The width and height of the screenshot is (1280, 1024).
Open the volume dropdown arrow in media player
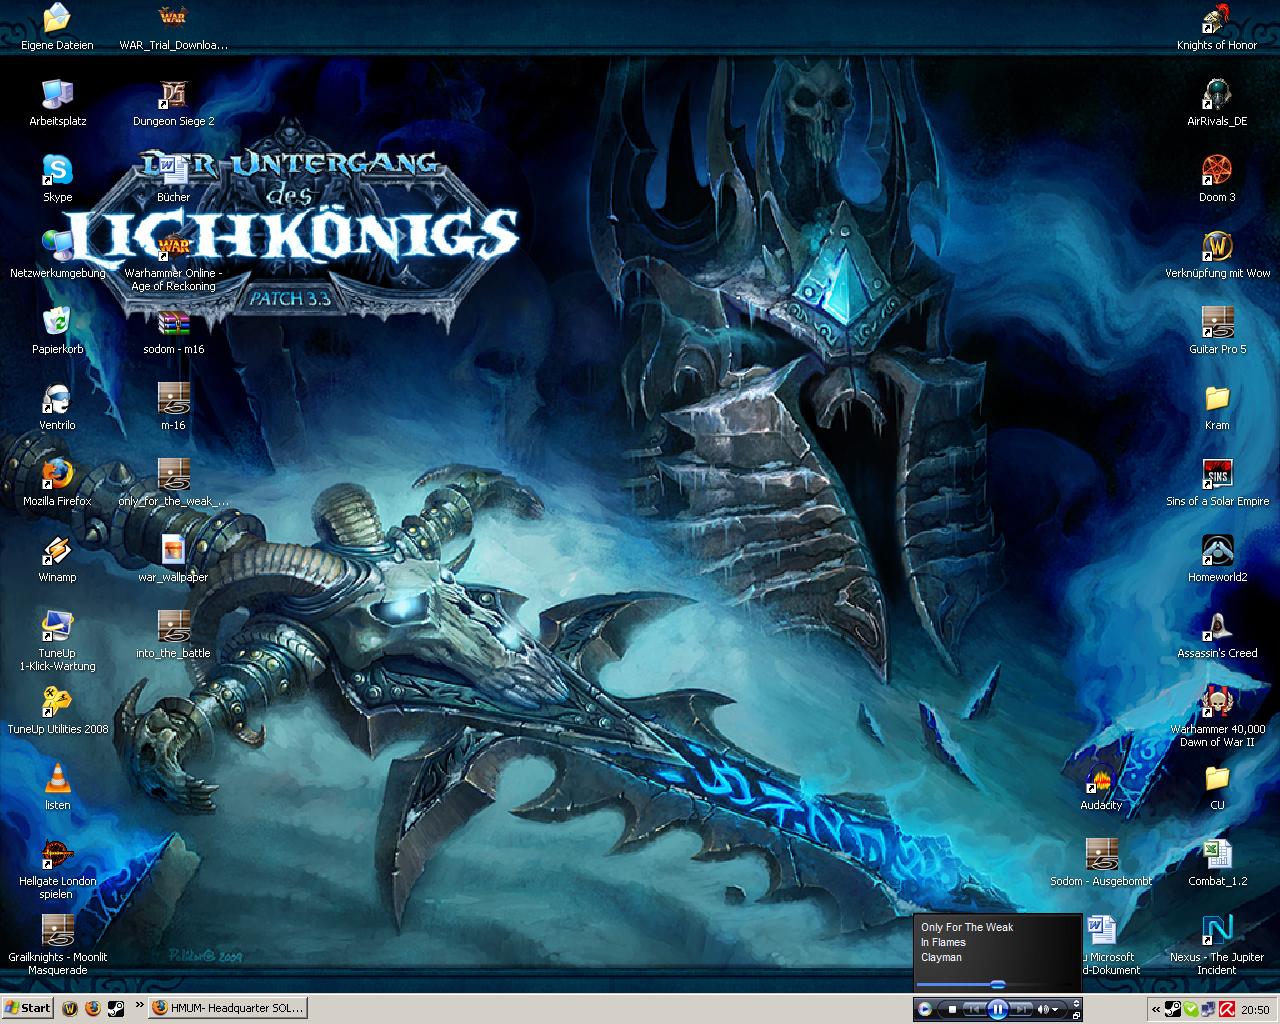[1057, 1010]
